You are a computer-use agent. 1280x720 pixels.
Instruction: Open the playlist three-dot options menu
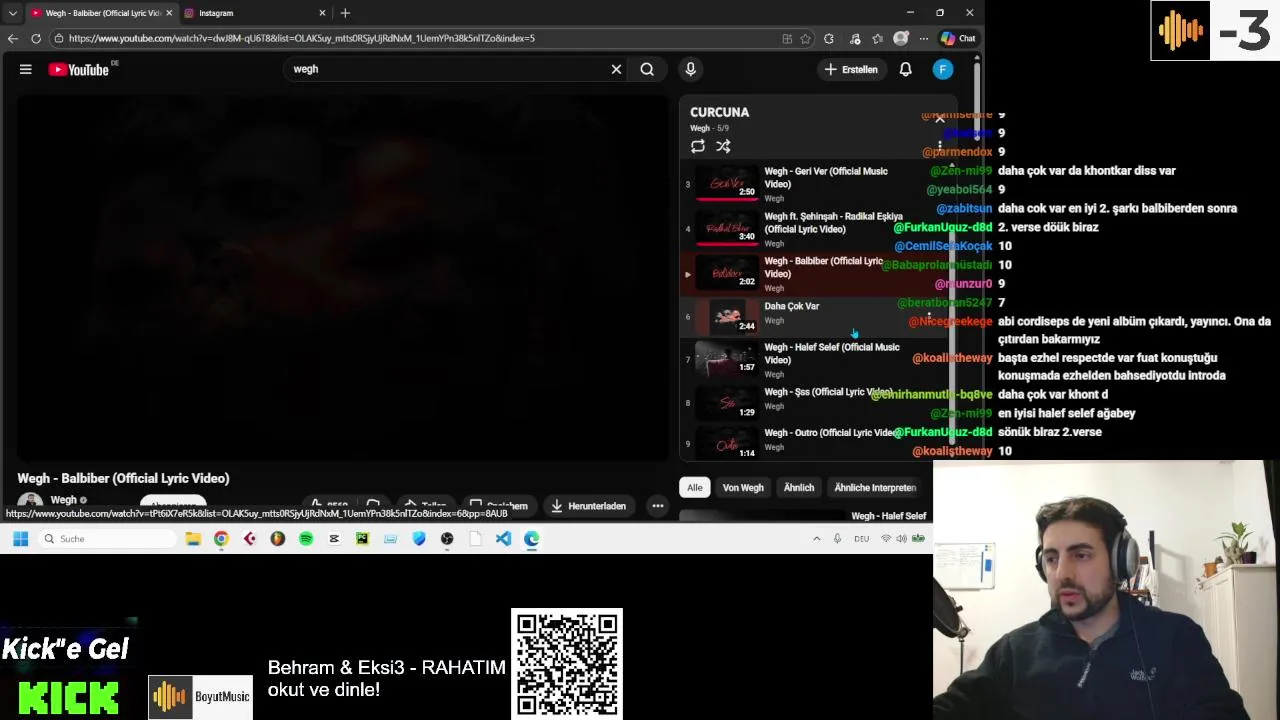(x=940, y=145)
